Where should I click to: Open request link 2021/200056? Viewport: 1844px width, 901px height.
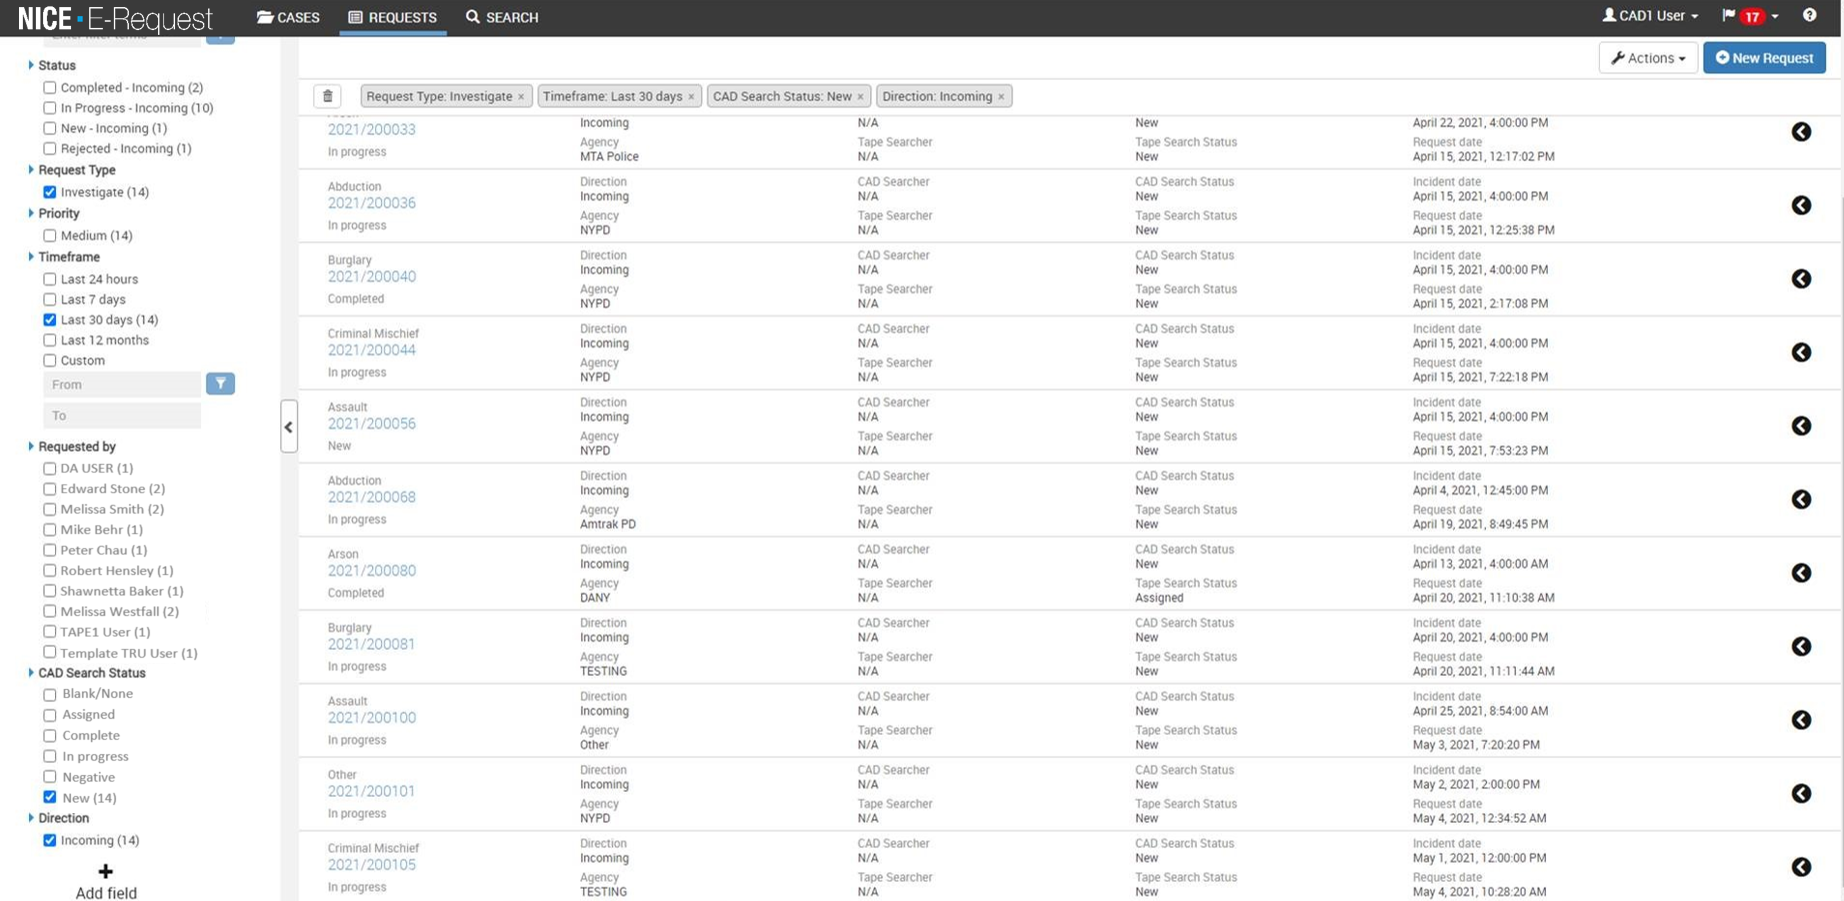(x=371, y=424)
